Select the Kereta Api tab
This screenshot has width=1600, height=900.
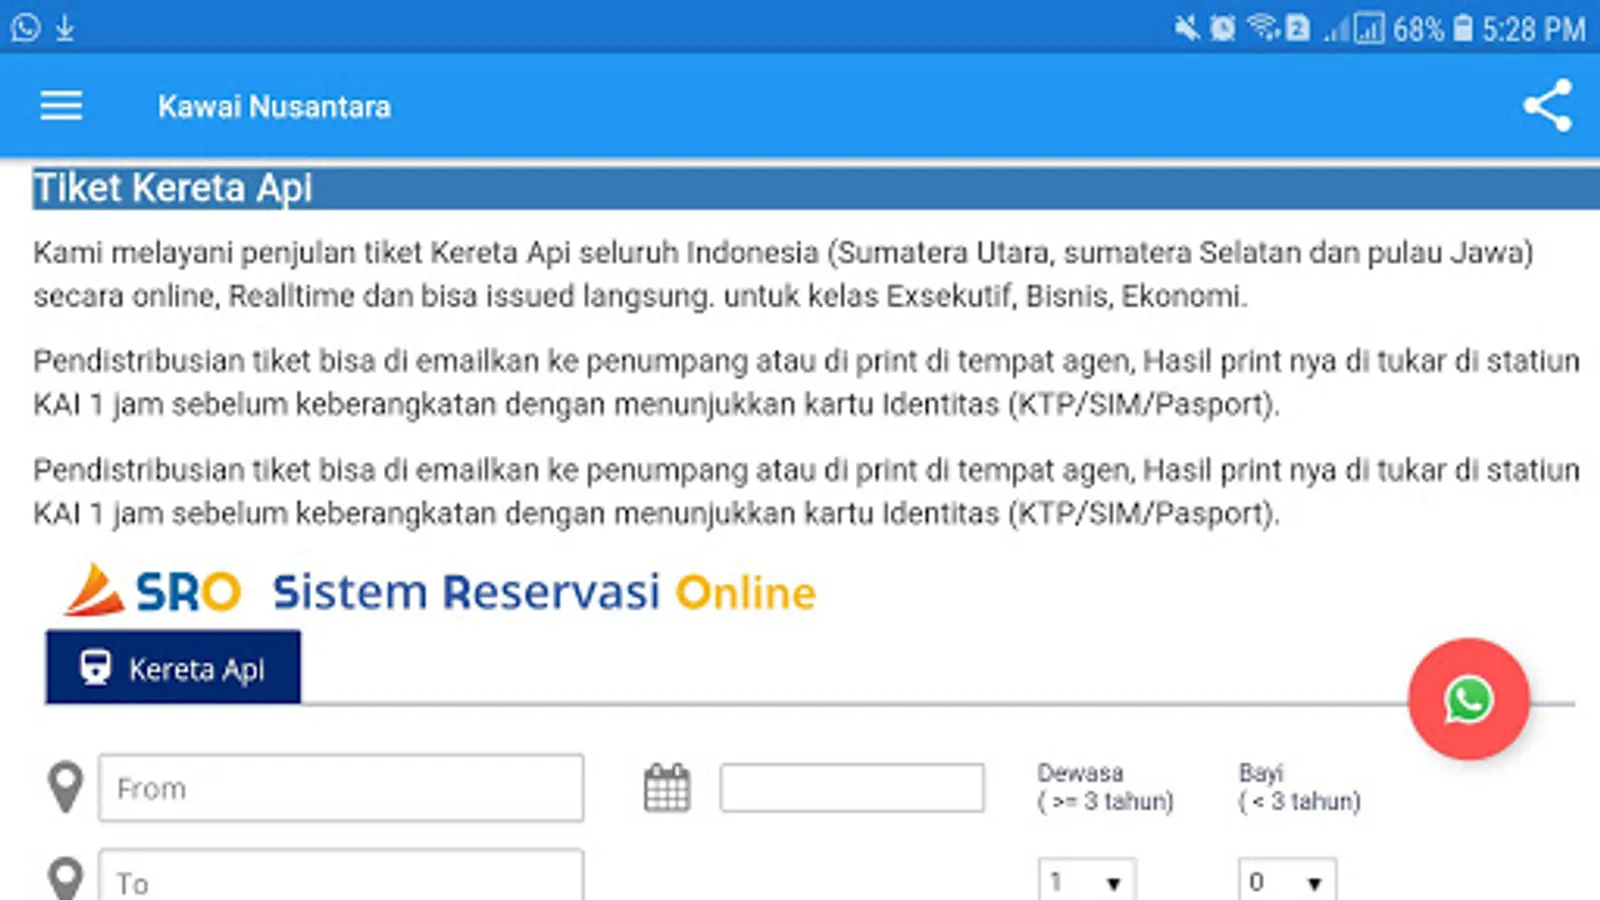(x=173, y=667)
